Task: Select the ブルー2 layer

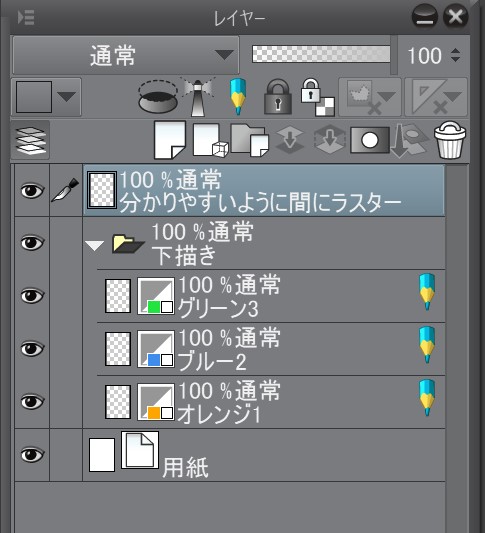Action: click(271, 349)
